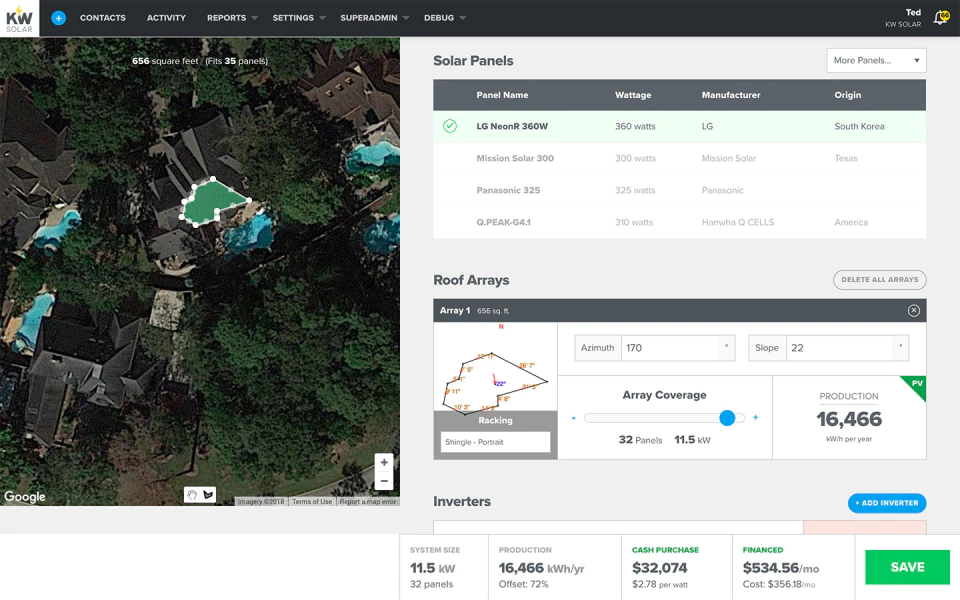Viewport: 960px width, 600px height.
Task: Click Report a map error link
Action: click(368, 501)
